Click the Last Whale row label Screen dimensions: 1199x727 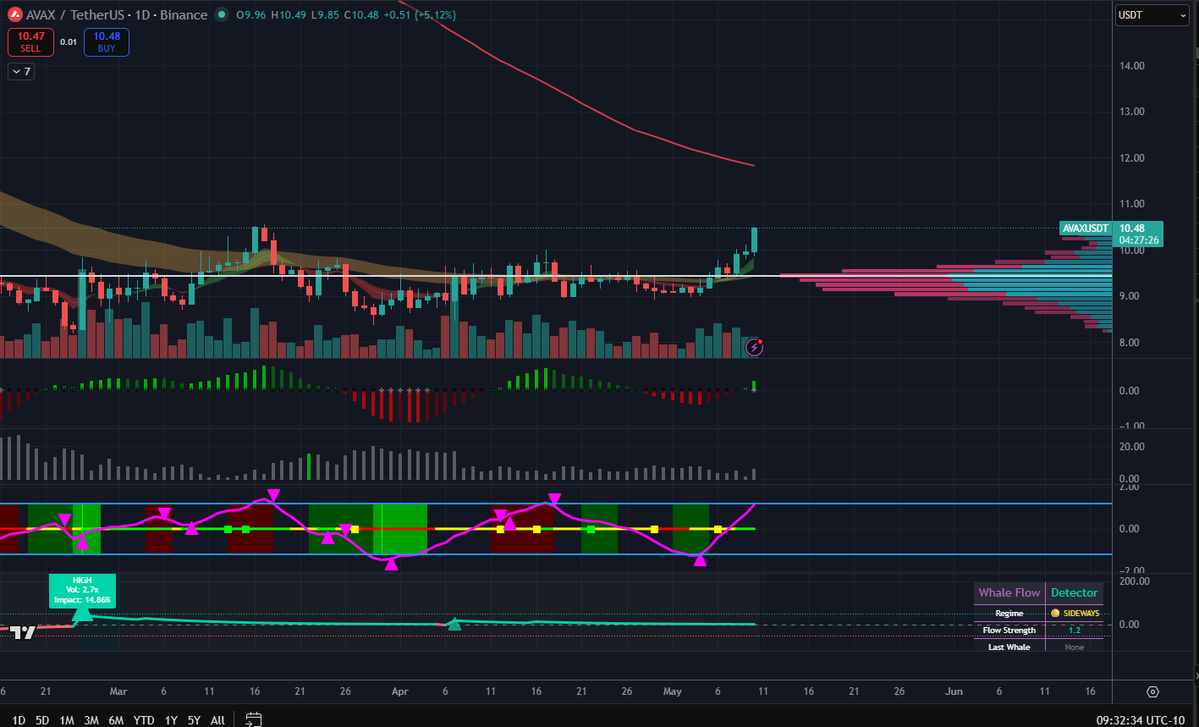click(x=1009, y=647)
